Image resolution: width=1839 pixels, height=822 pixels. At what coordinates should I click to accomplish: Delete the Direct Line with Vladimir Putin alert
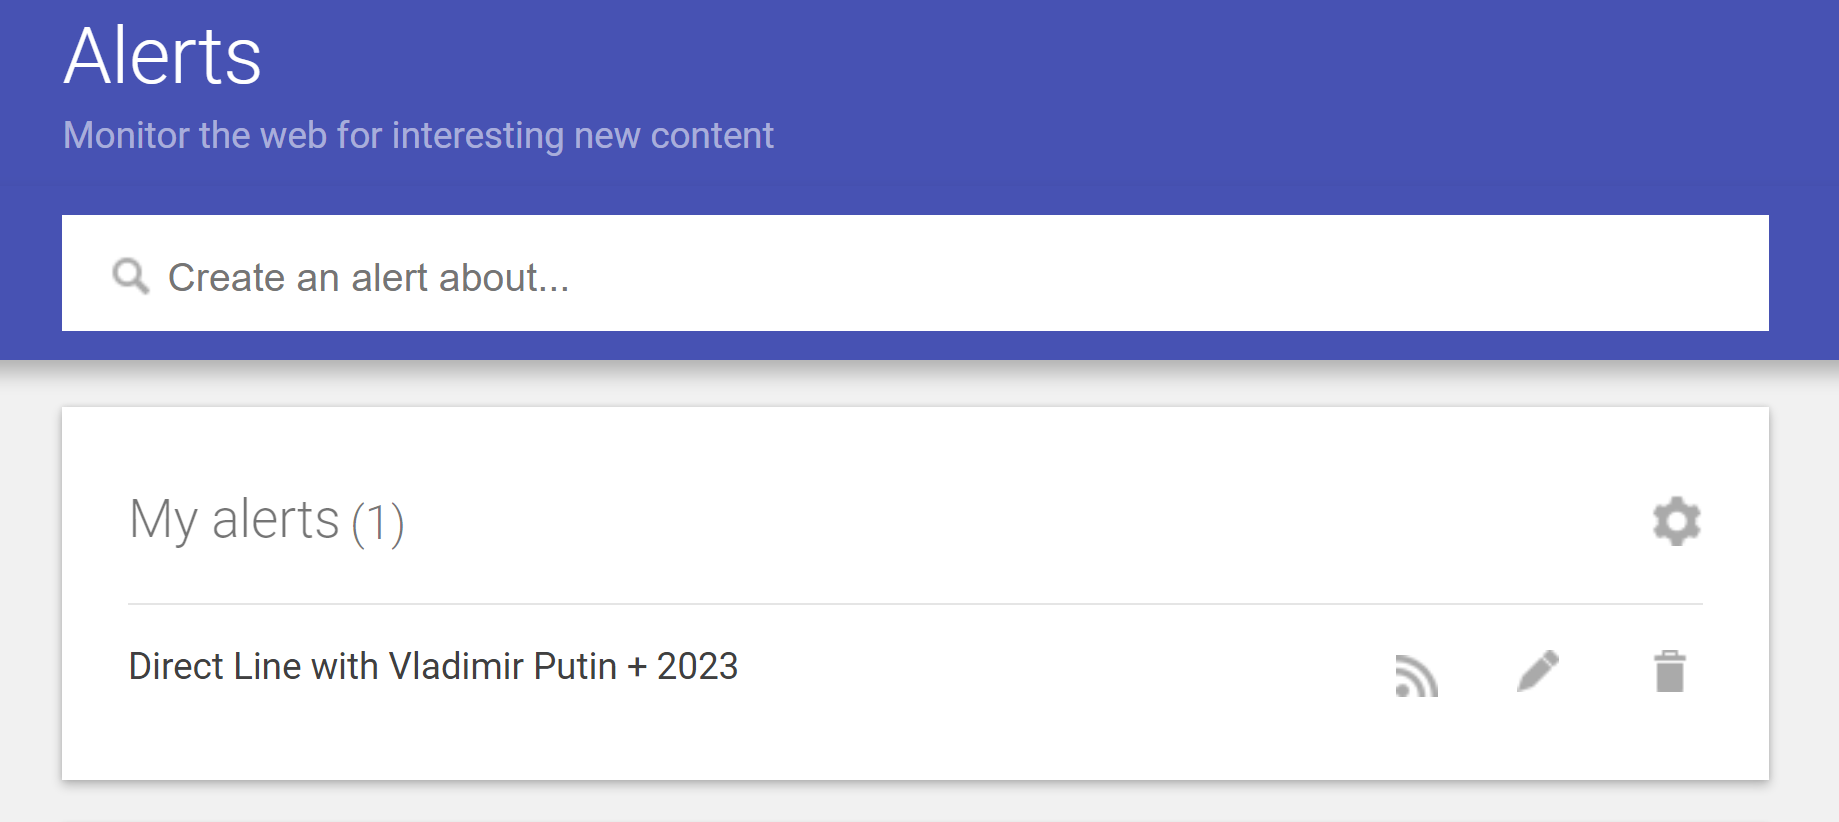coord(1670,671)
